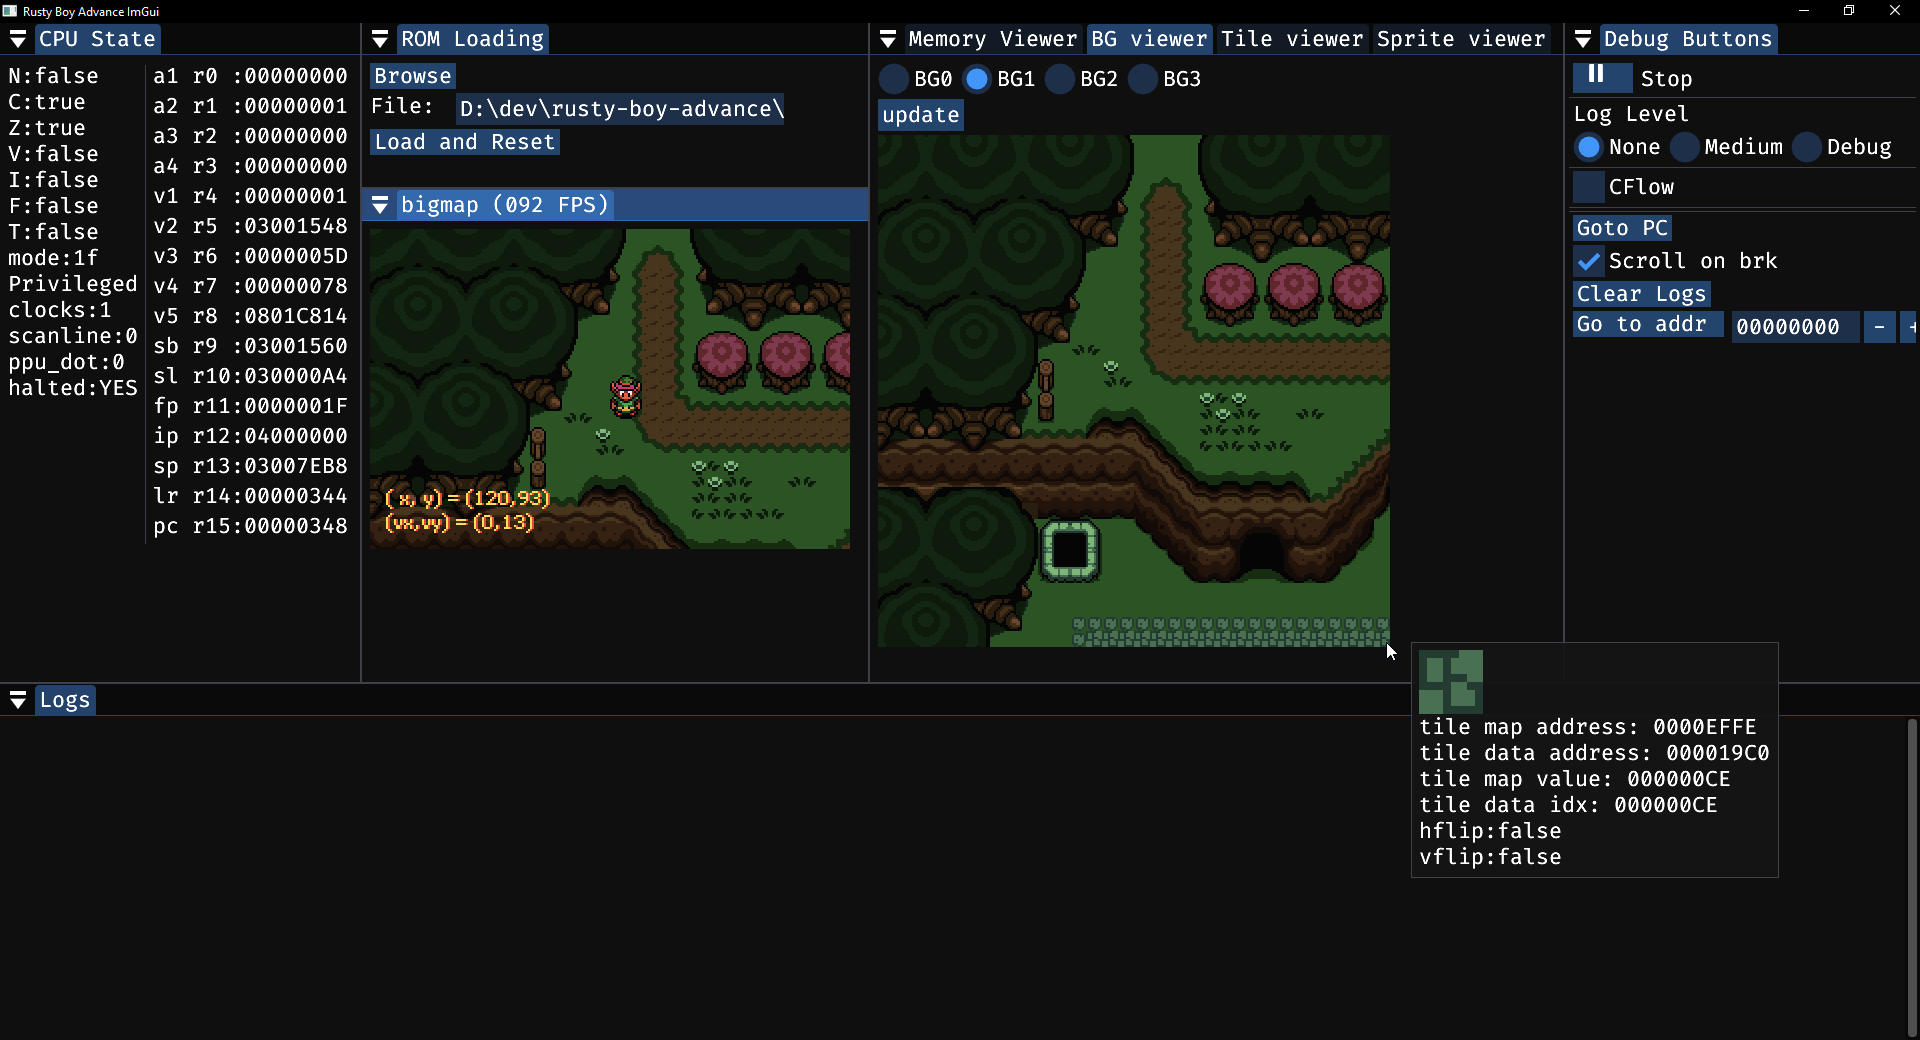
Task: Click the r8 register value 0801C814
Action: tap(296, 316)
